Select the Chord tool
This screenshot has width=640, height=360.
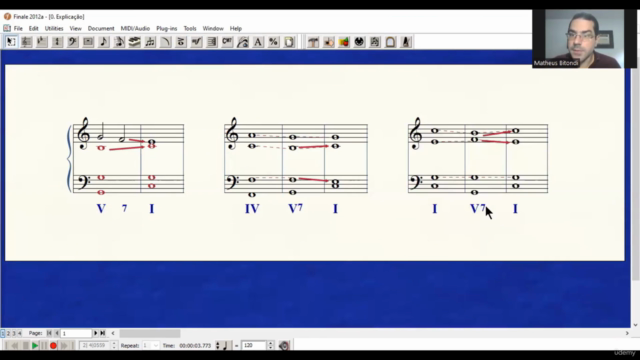click(x=227, y=42)
